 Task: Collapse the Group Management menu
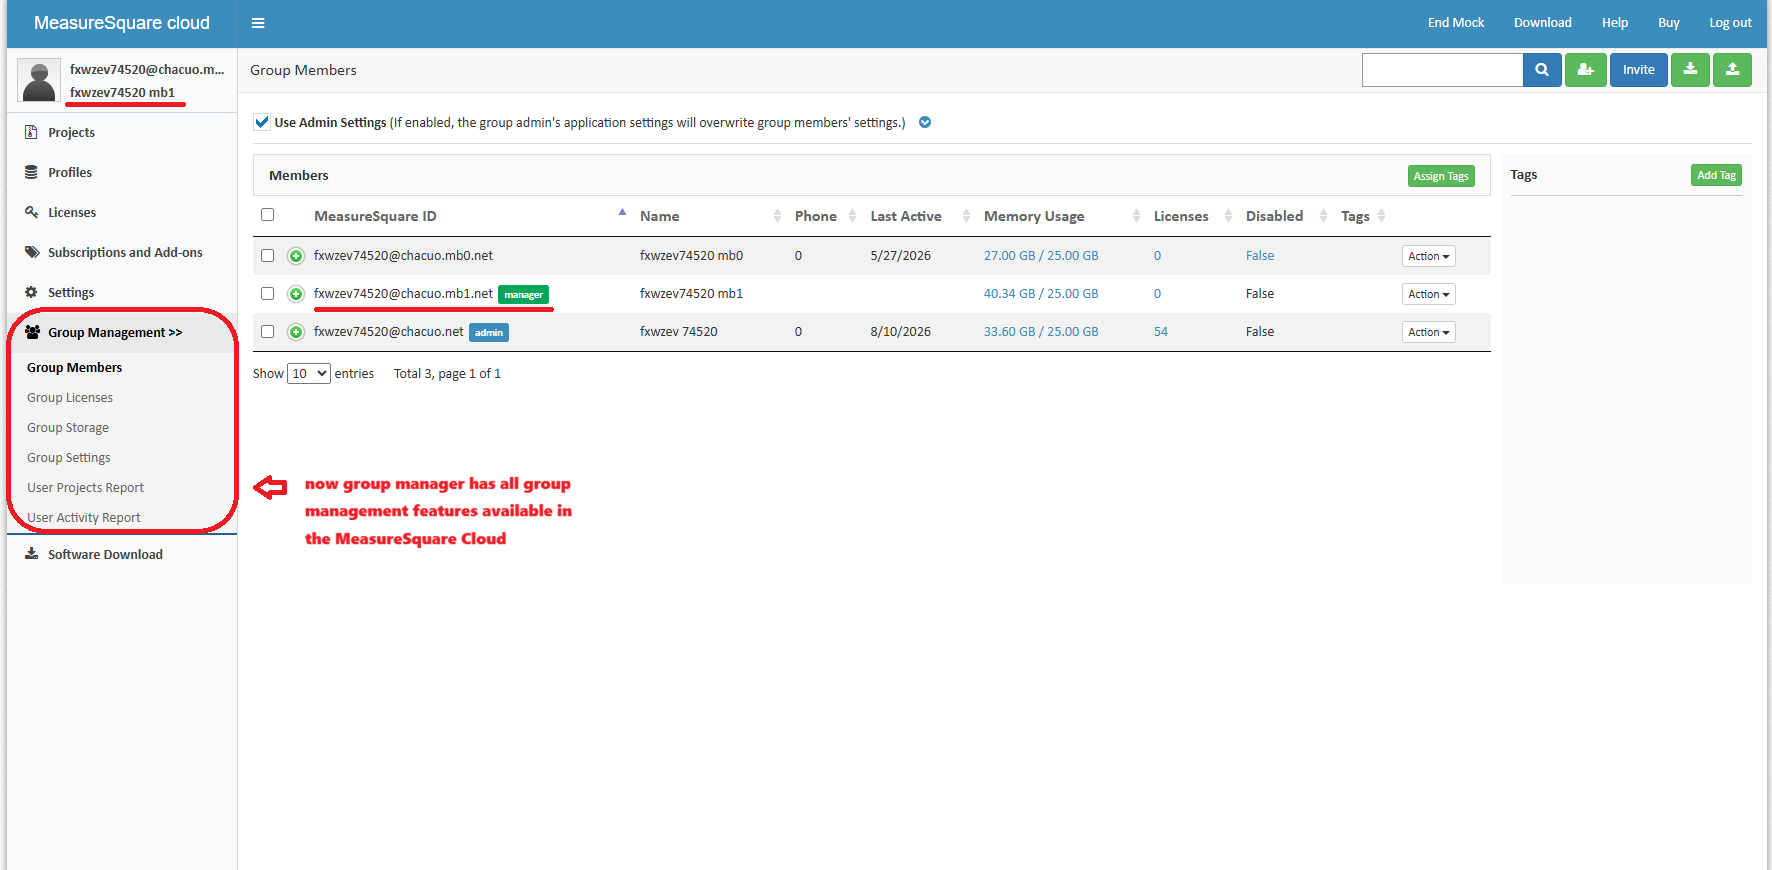(x=115, y=332)
